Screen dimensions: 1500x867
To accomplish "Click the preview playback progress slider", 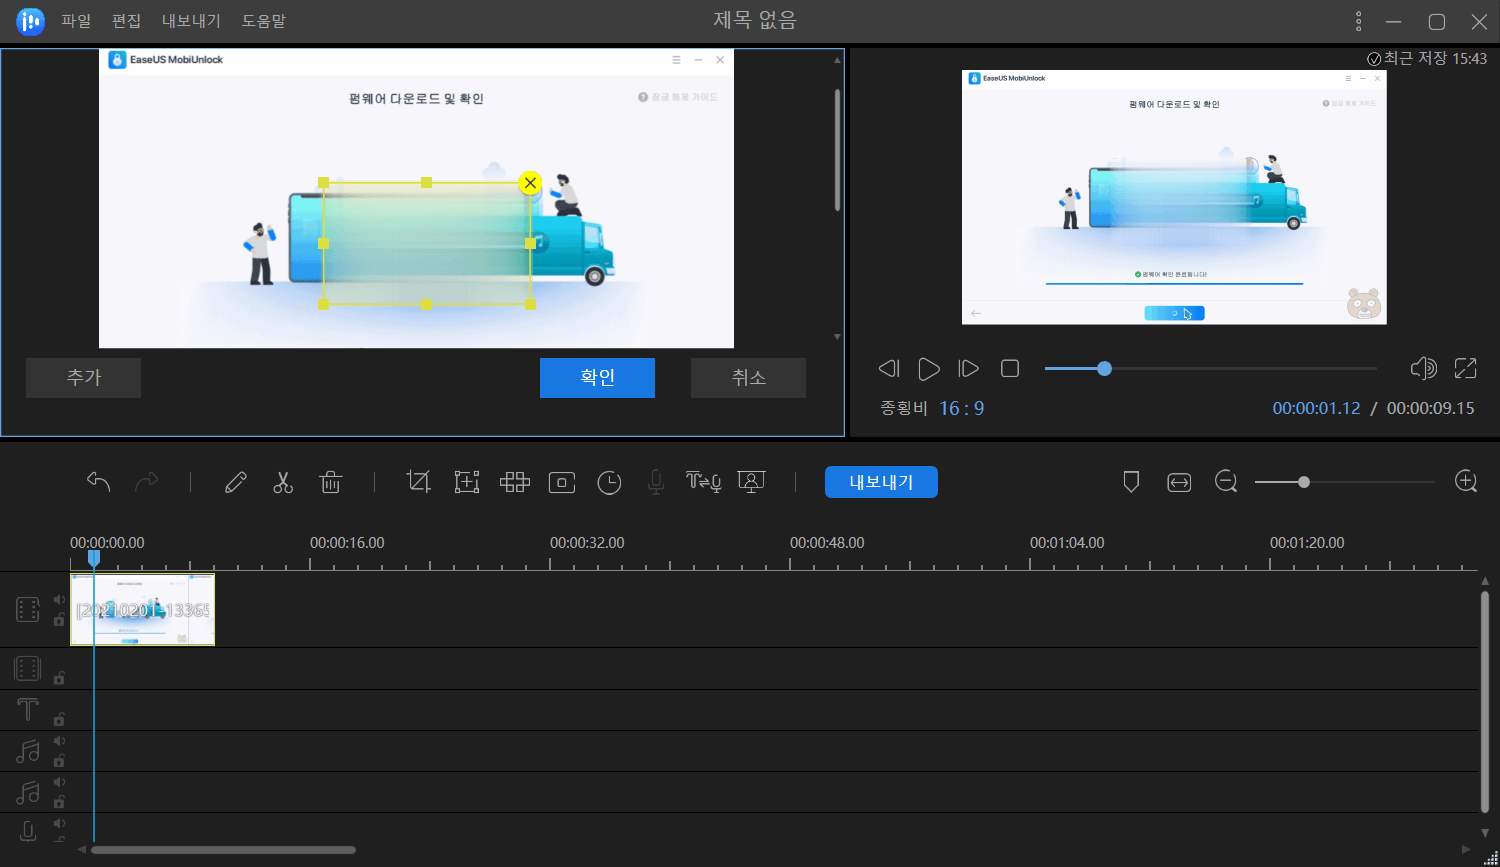I will point(1210,369).
